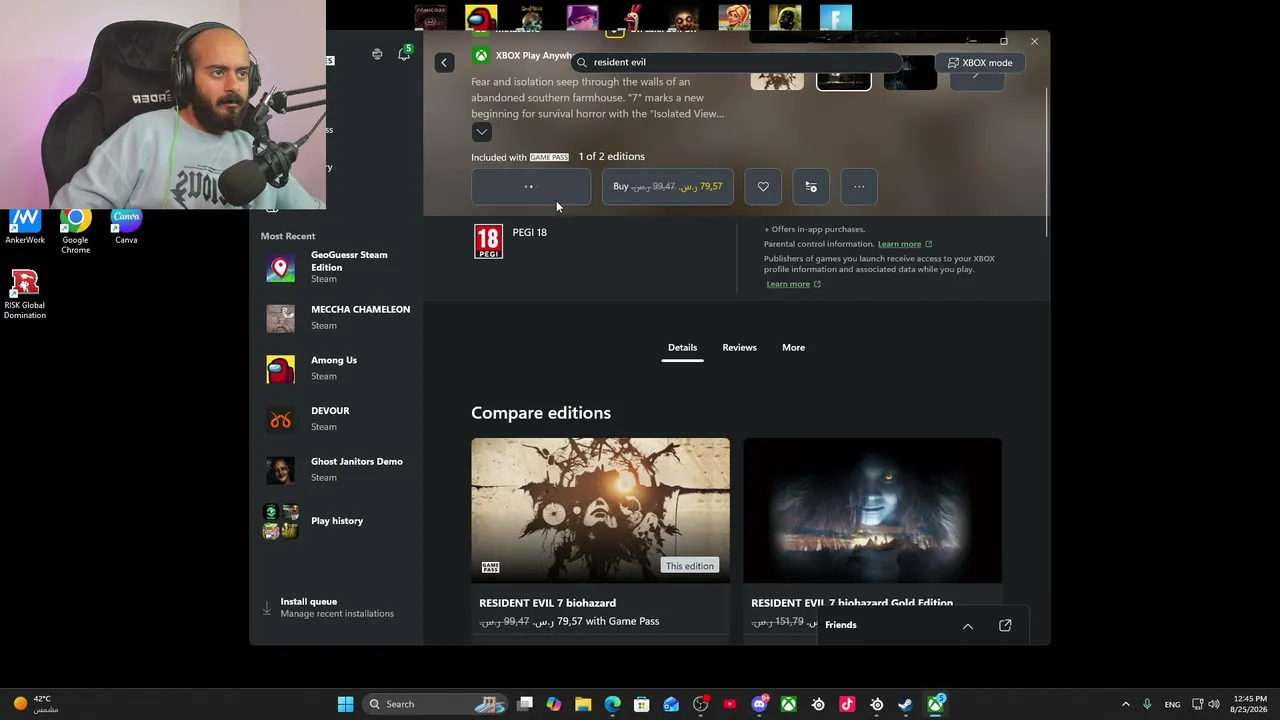Show hidden system tray icons

(1125, 704)
